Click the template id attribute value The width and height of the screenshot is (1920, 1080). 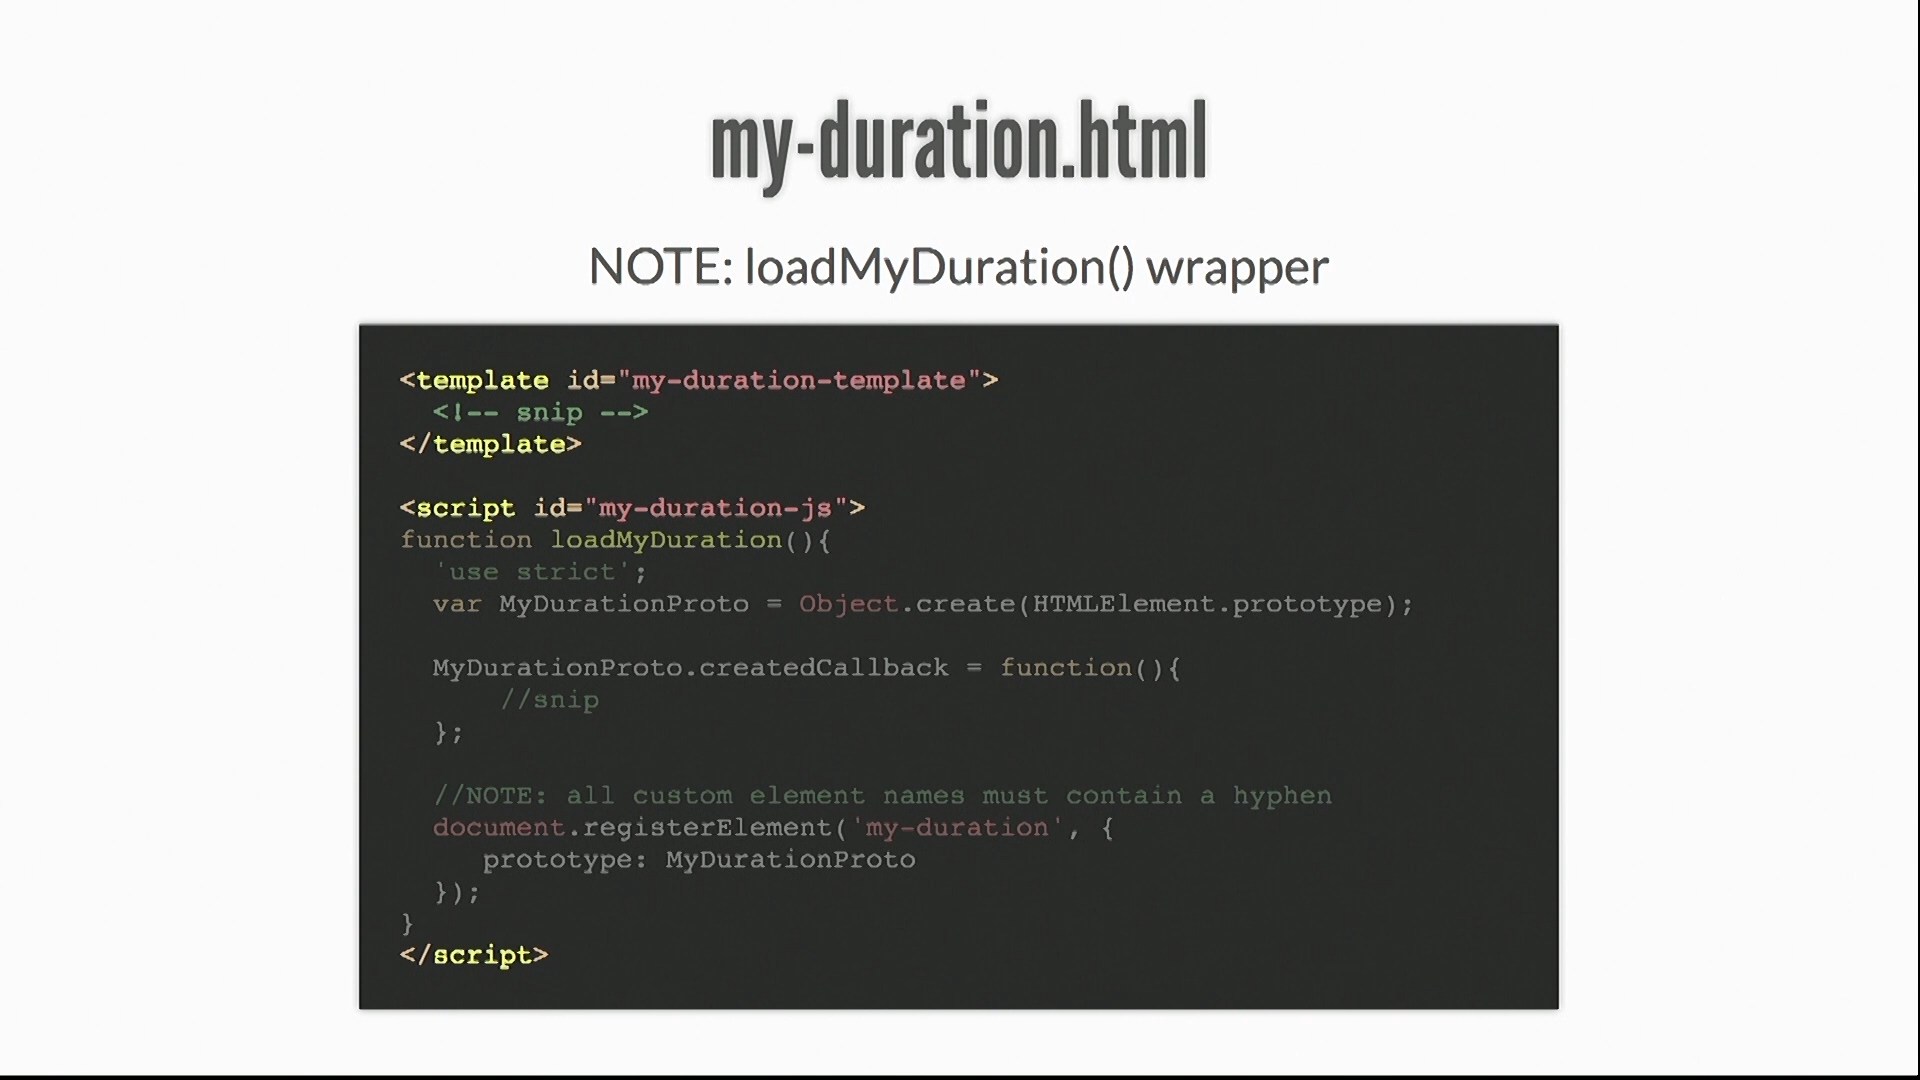point(798,380)
